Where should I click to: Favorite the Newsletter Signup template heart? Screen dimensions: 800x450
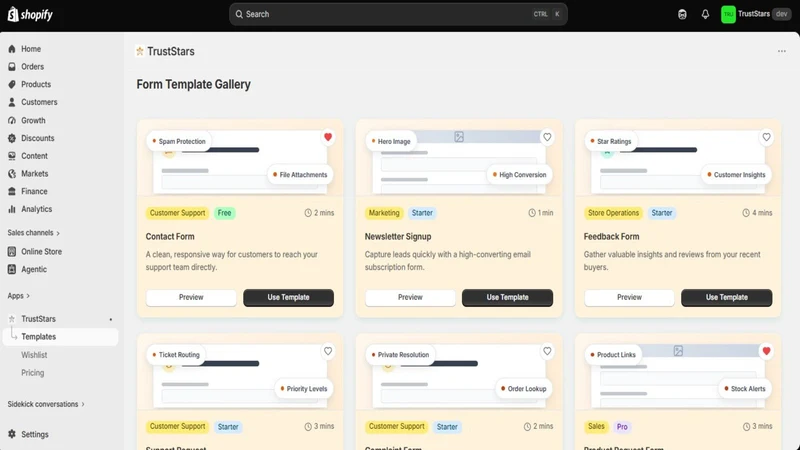[x=547, y=137]
